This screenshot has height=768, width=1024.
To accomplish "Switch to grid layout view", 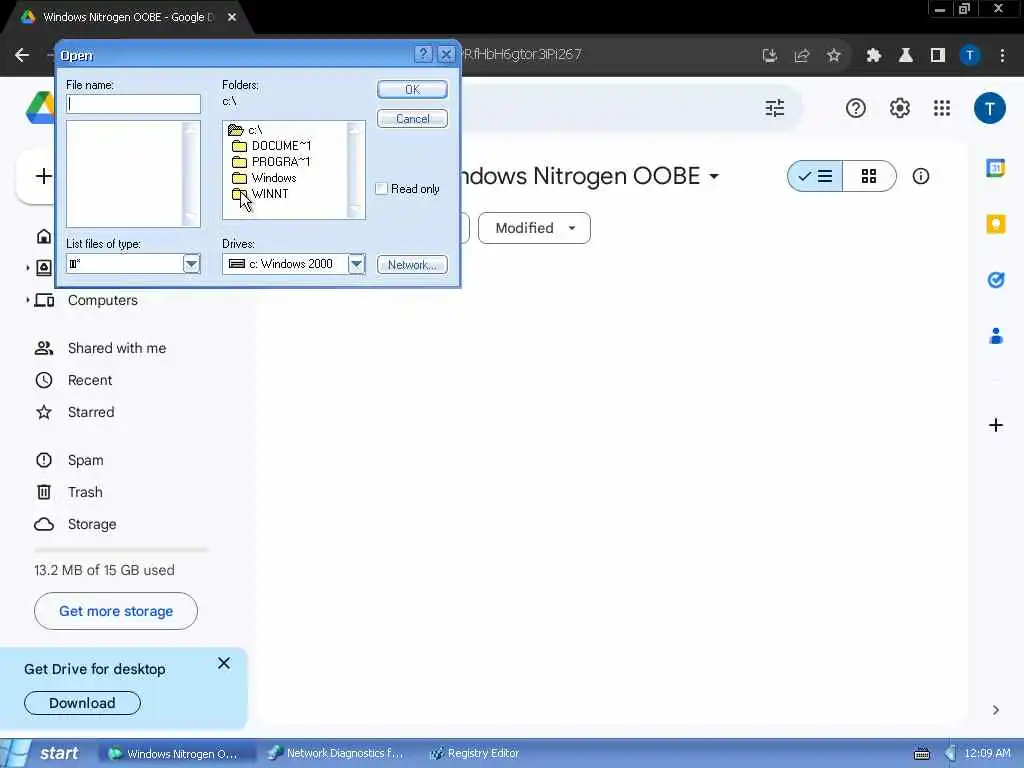I will coord(869,176).
